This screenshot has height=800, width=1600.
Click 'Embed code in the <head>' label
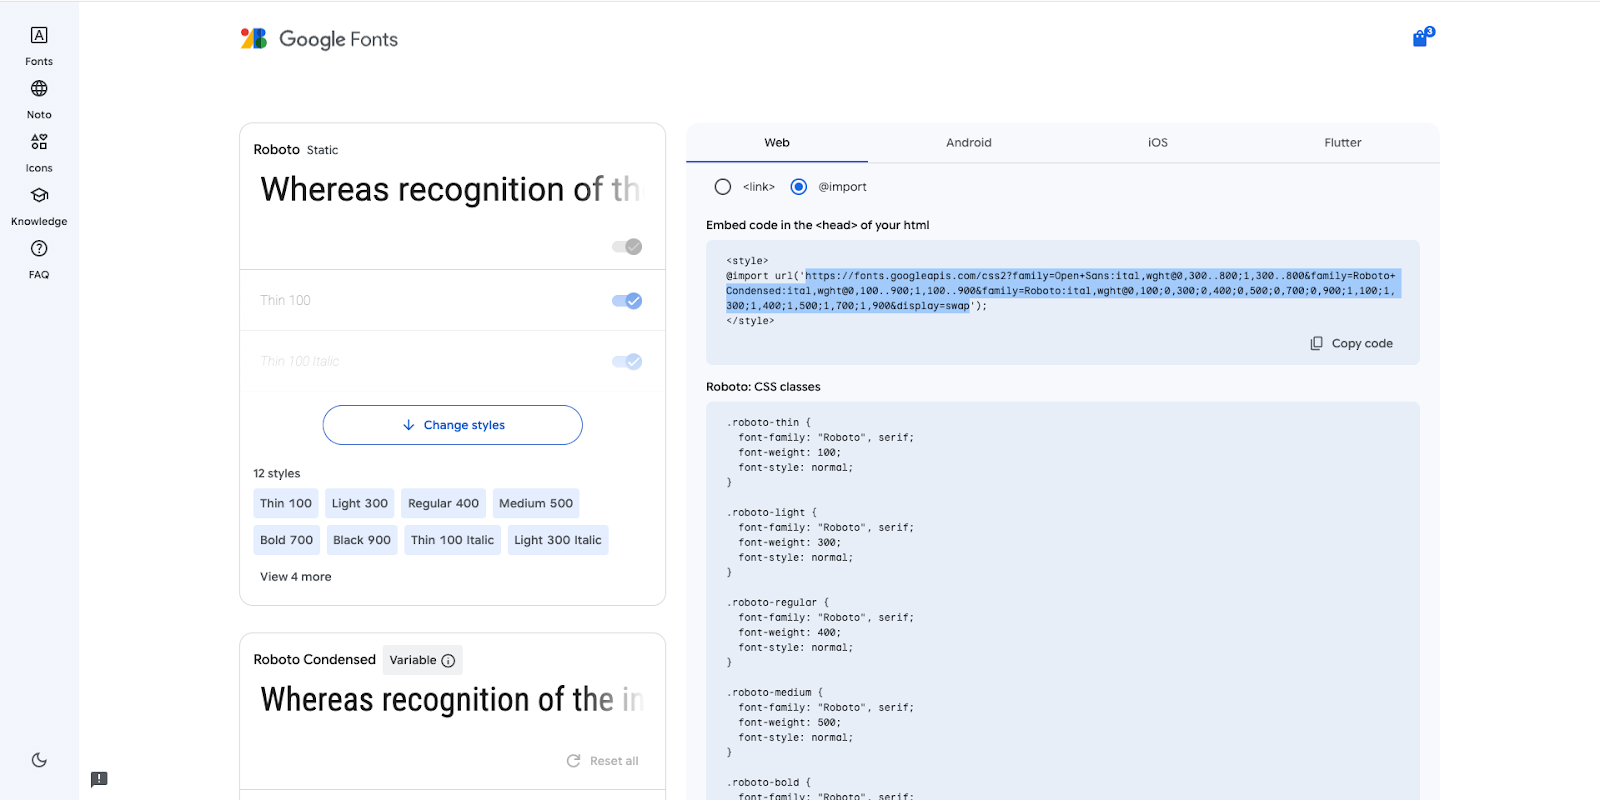coord(818,226)
